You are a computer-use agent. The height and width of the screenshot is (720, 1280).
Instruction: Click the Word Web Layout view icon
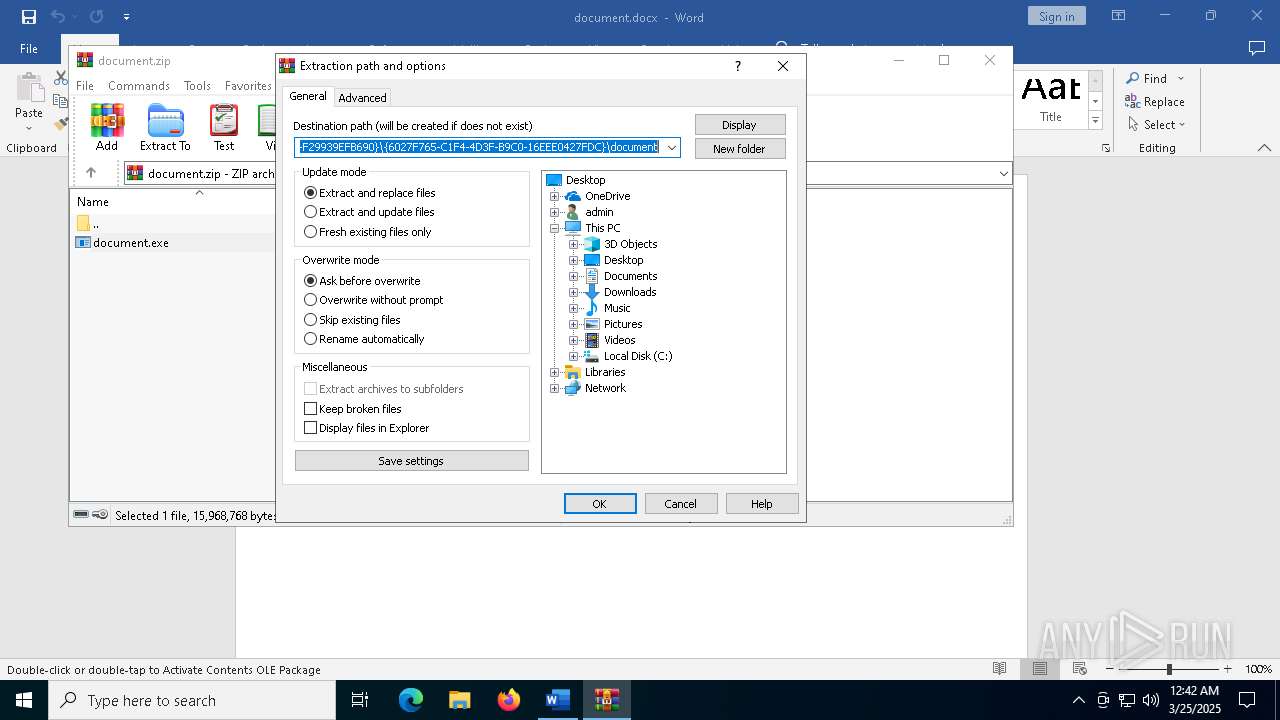[x=1080, y=669]
